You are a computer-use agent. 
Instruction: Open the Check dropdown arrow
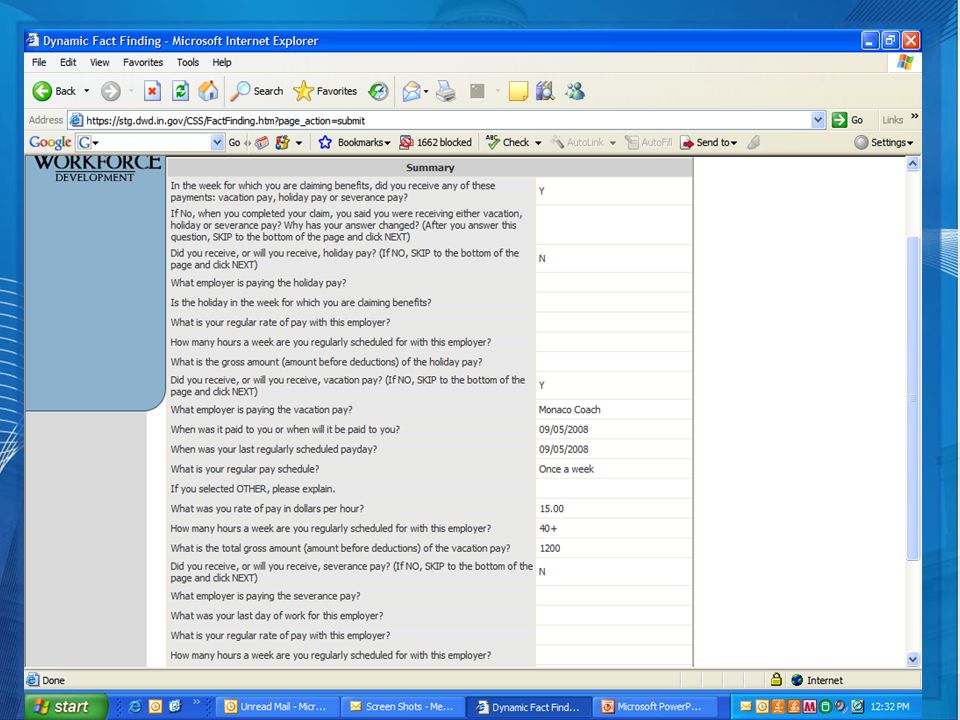[x=538, y=143]
